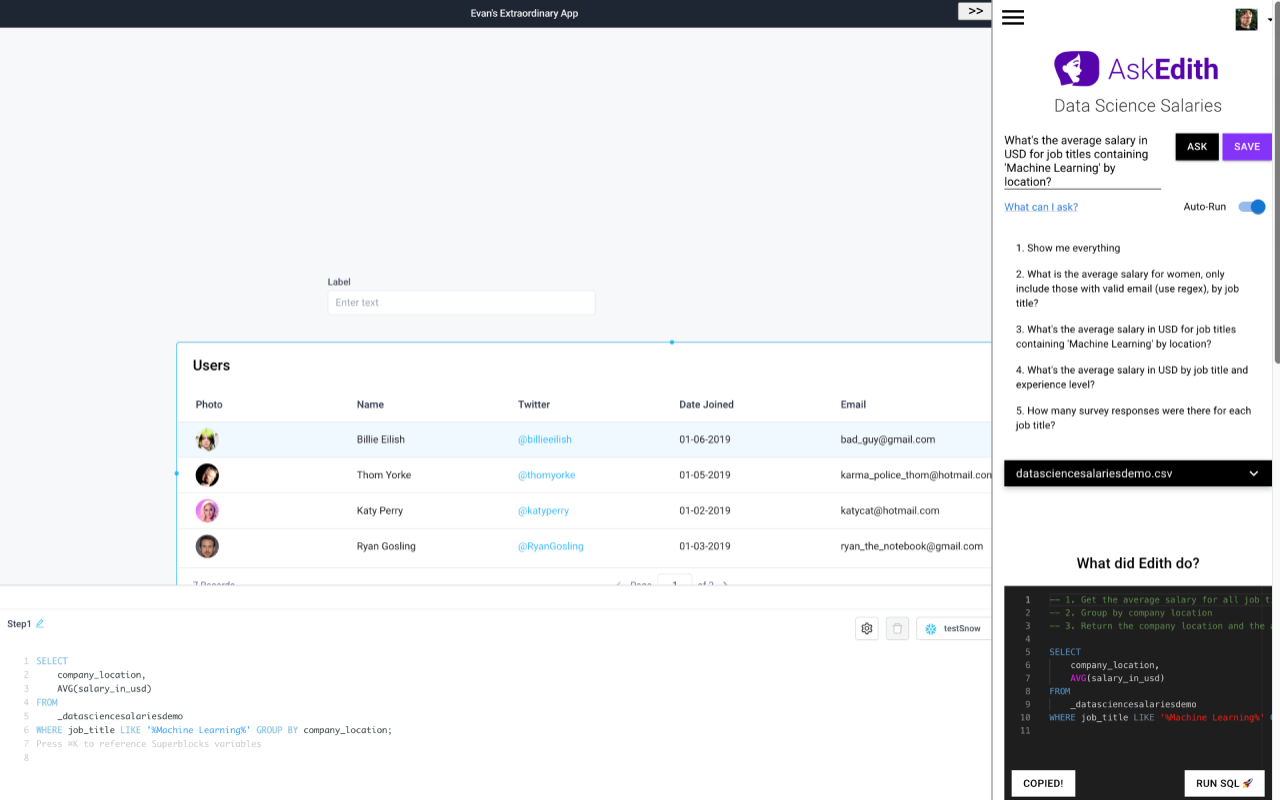Open the AskEdith hamburger menu
This screenshot has height=800, width=1280.
click(x=1013, y=18)
